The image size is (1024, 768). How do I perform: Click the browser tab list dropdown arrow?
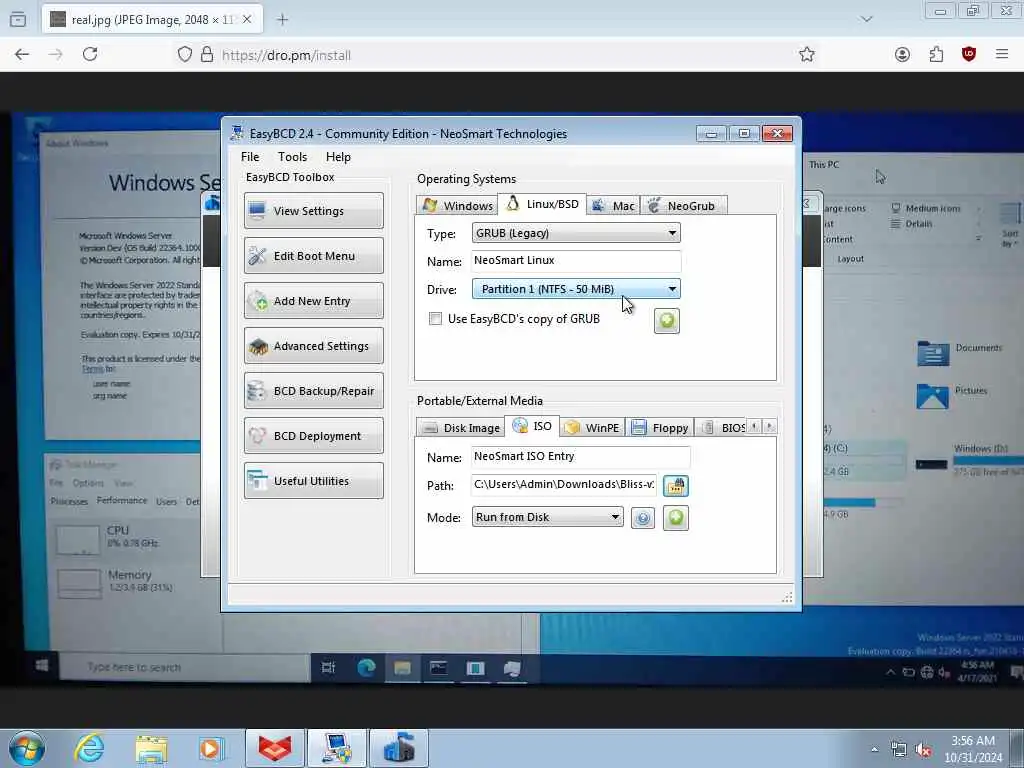tap(867, 19)
